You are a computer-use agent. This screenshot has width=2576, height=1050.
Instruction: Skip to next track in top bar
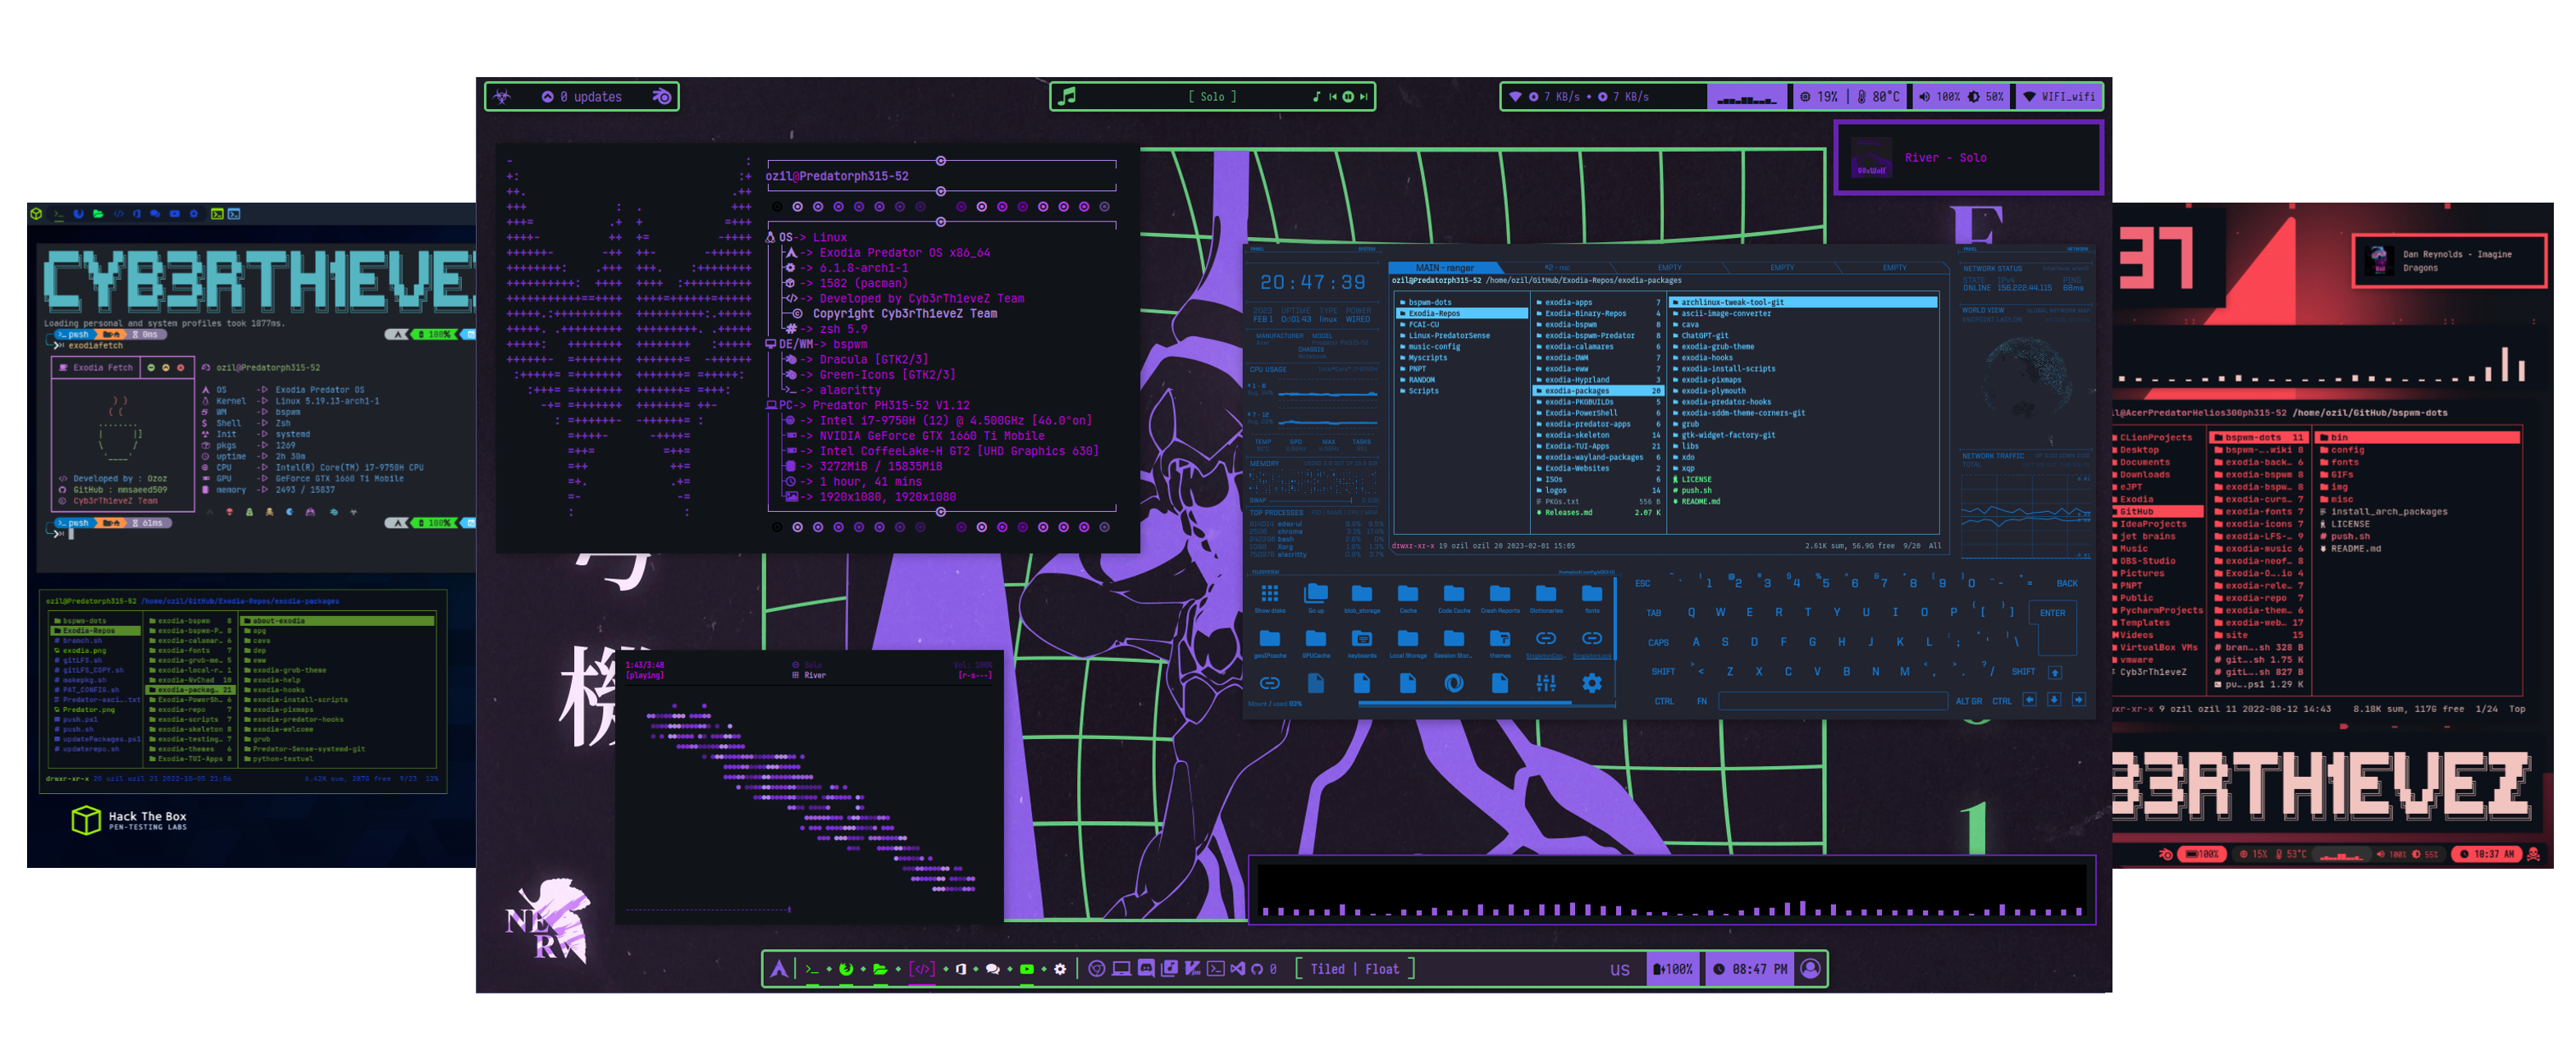(x=1363, y=97)
